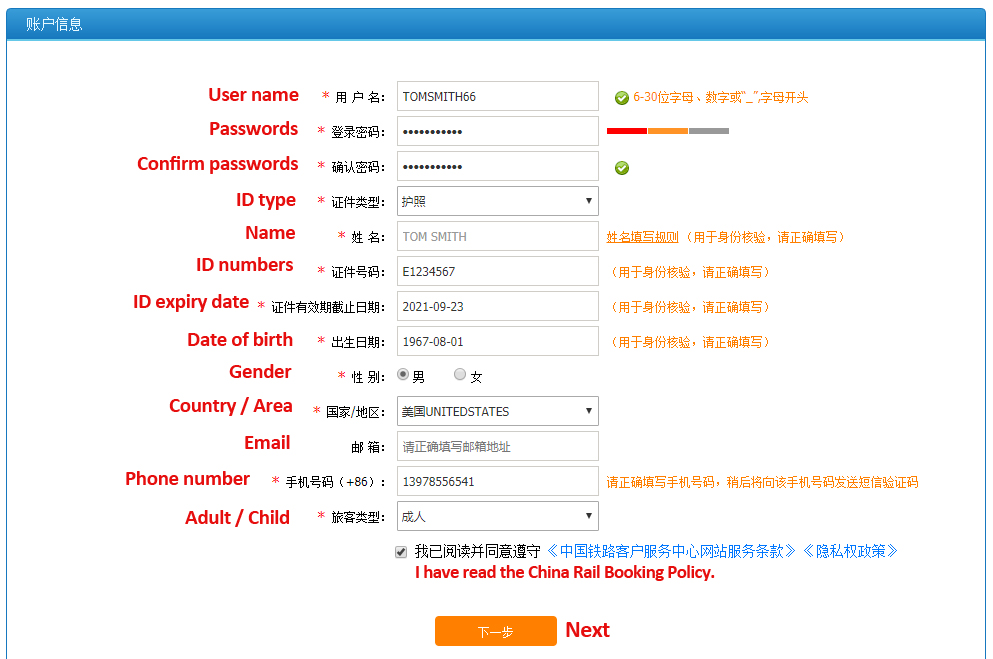Click the date of birth field showing 1967-08-01
993x659 pixels.
497,341
